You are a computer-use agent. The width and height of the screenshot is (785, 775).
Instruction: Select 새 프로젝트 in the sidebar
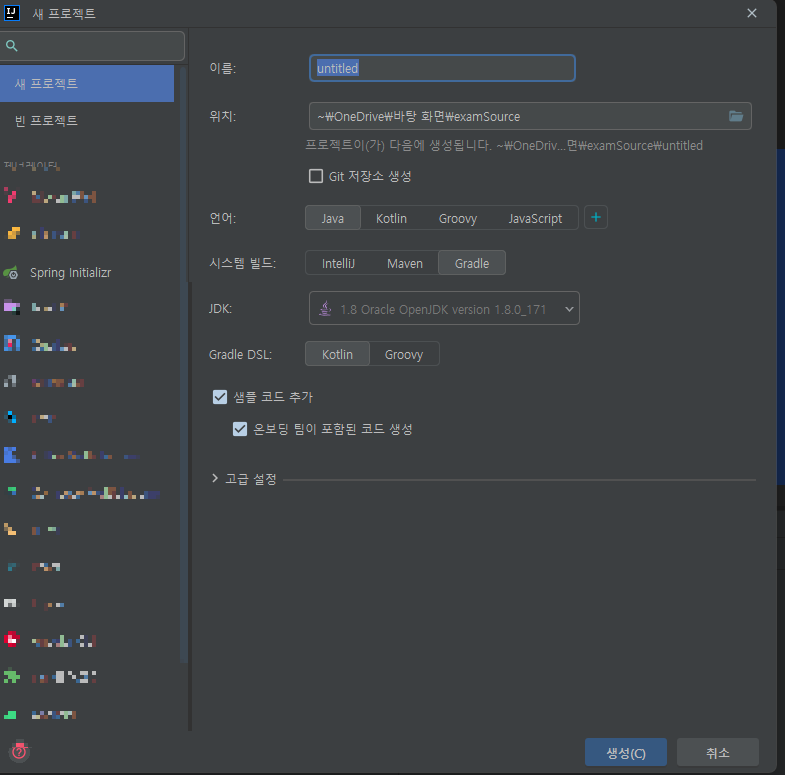(87, 84)
